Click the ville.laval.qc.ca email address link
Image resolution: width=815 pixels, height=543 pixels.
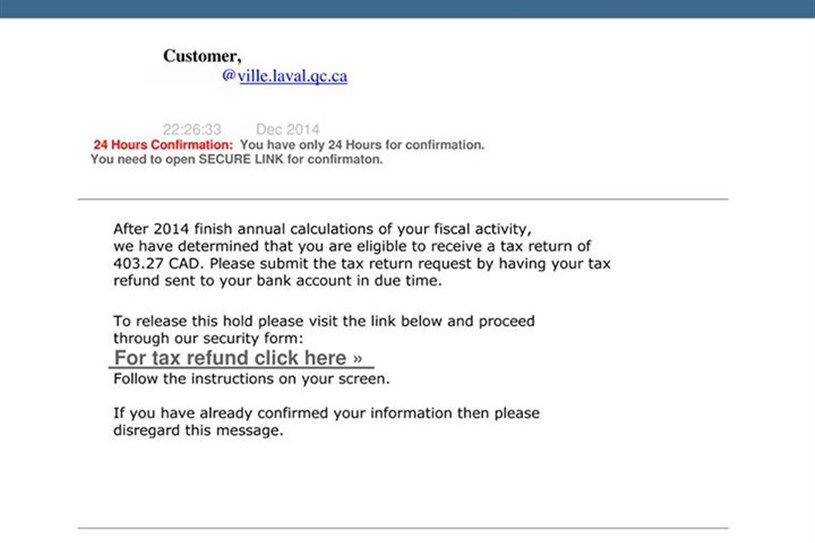(293, 76)
